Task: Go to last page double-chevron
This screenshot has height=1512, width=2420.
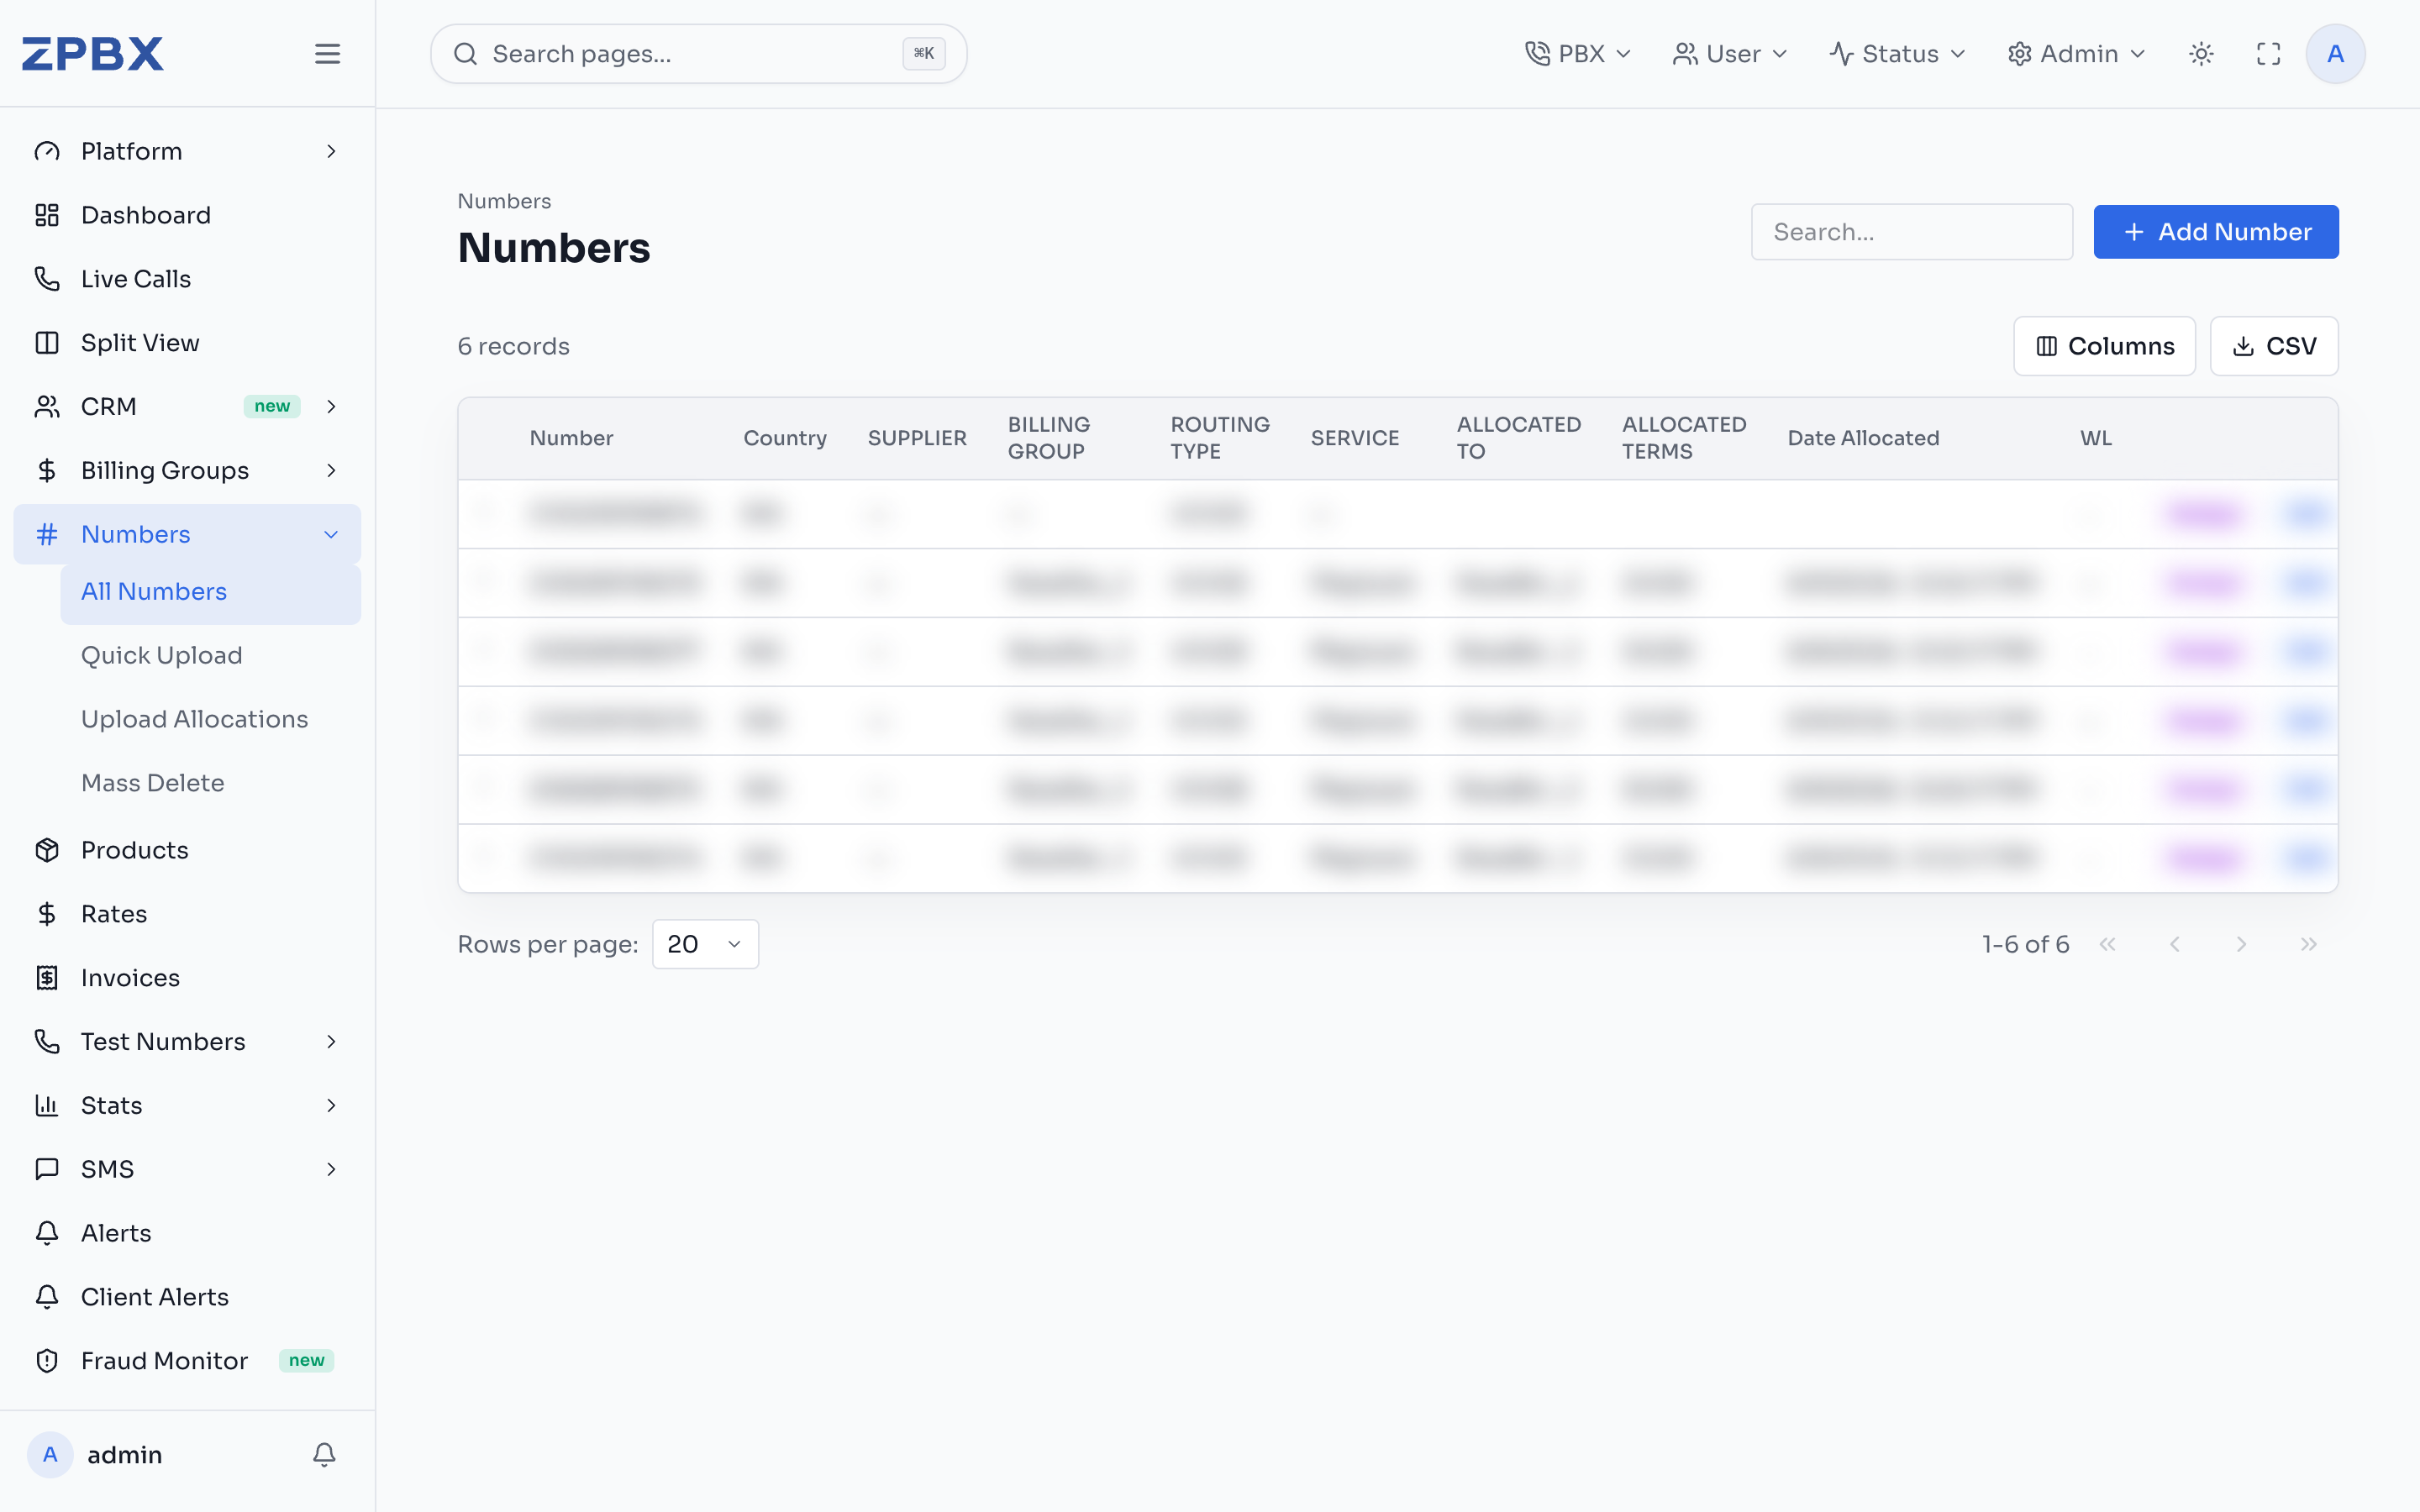Action: tap(2308, 944)
